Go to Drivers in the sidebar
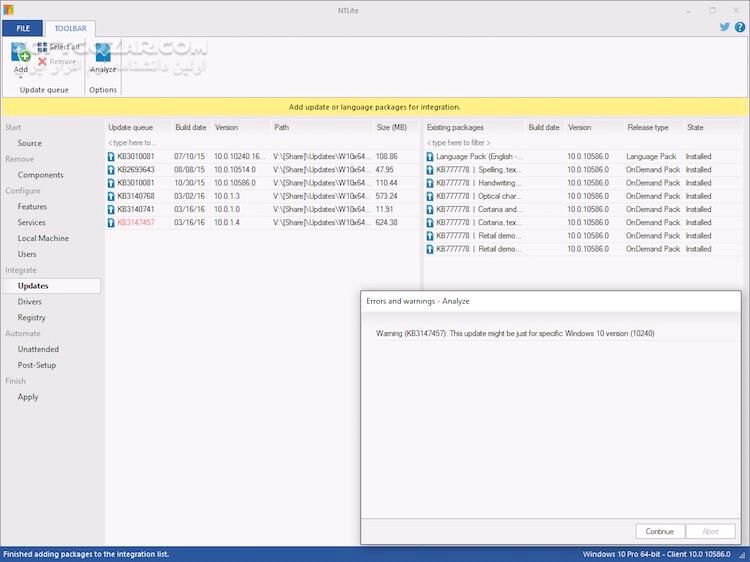This screenshot has width=750, height=562. 30,302
